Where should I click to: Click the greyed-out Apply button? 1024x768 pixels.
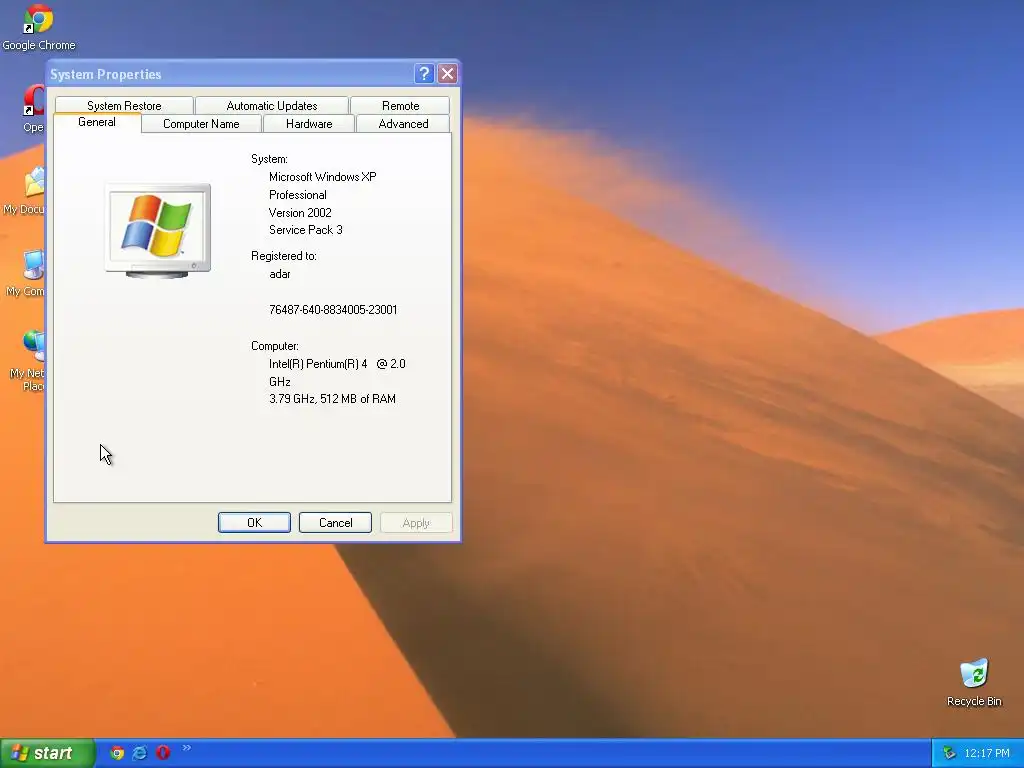[416, 522]
